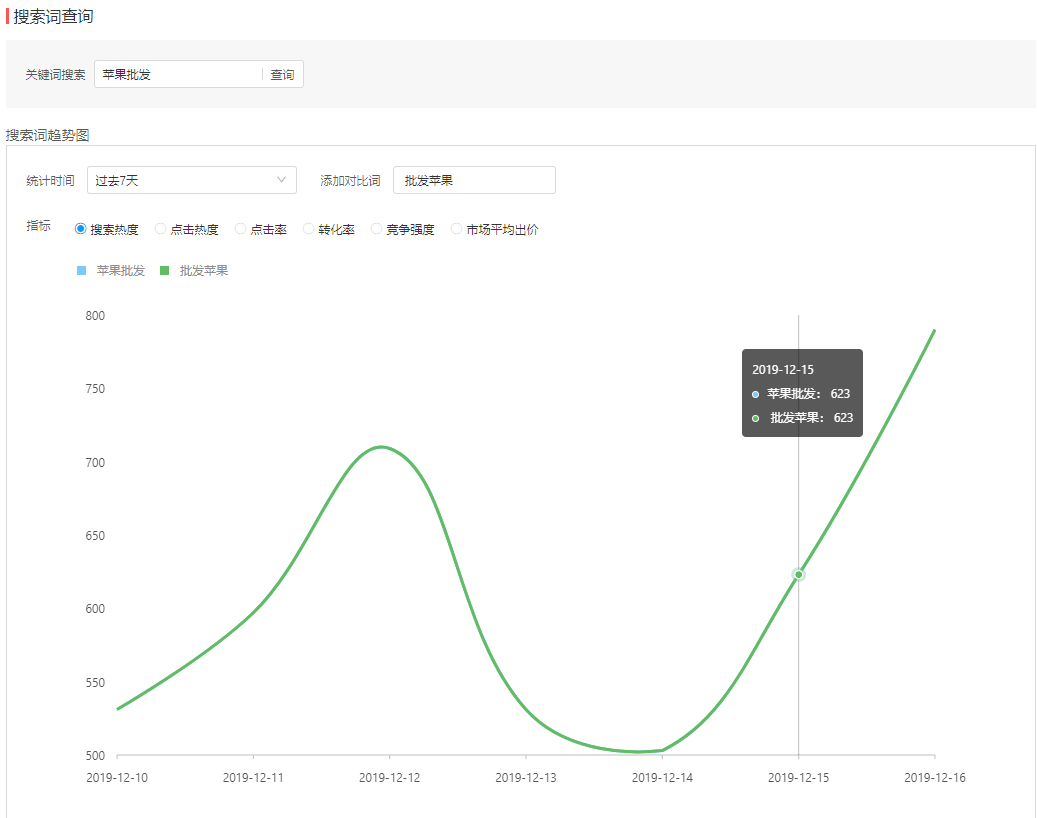Click tooltip row 批发苹果: 623

point(803,417)
